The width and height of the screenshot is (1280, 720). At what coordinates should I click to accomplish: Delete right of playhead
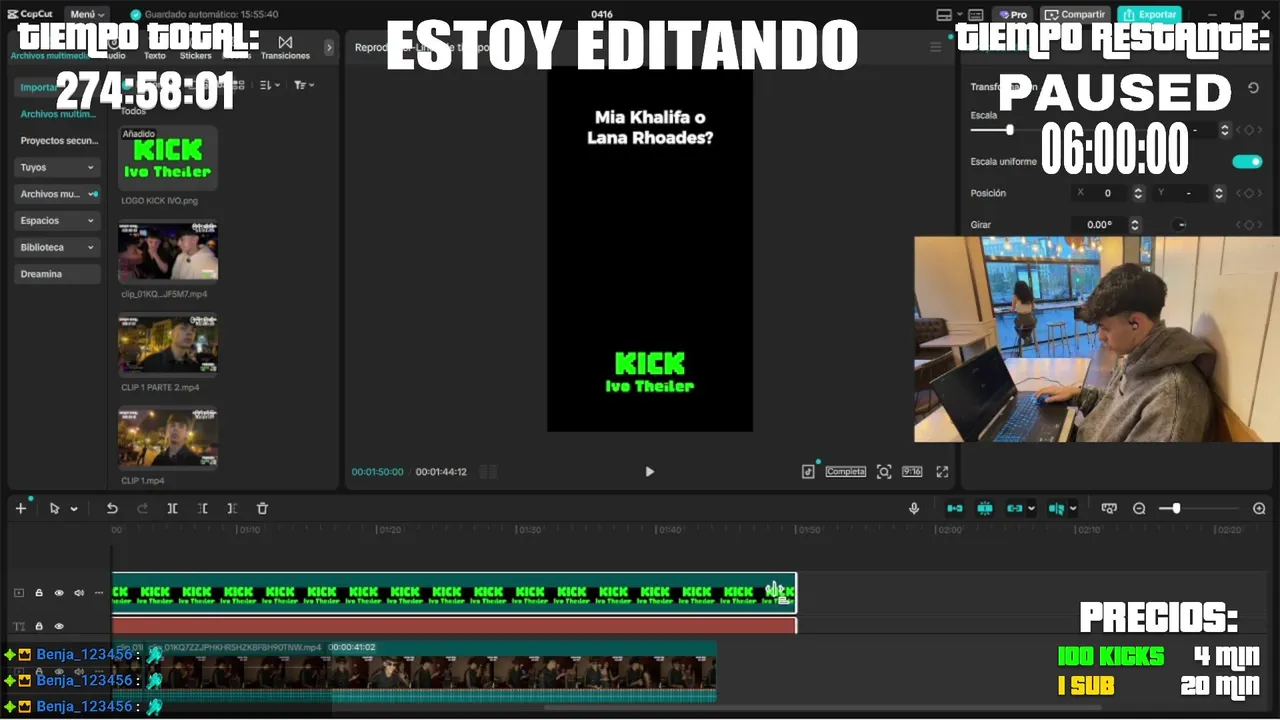click(232, 508)
